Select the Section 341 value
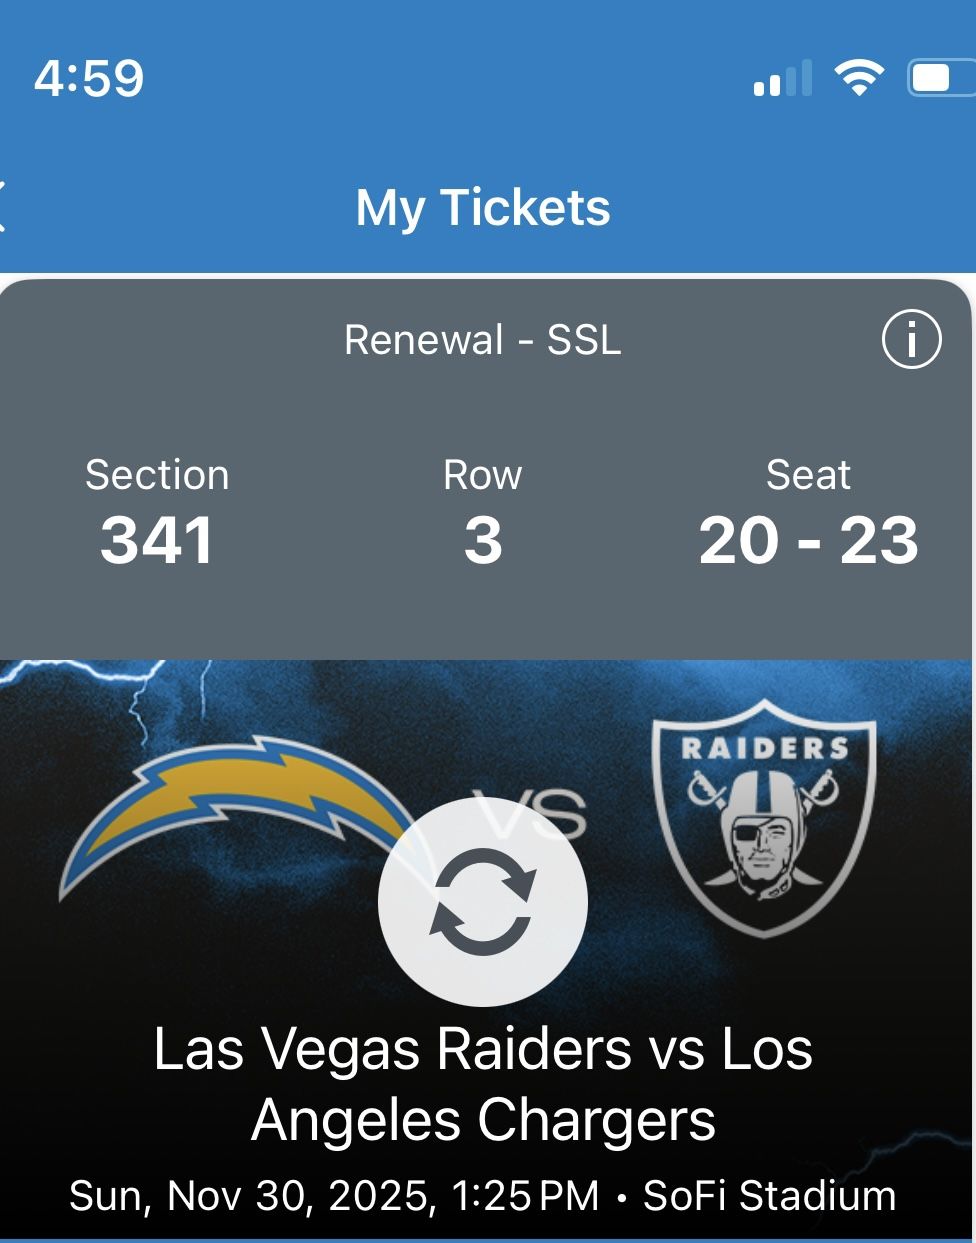976x1243 pixels. pyautogui.click(x=157, y=541)
